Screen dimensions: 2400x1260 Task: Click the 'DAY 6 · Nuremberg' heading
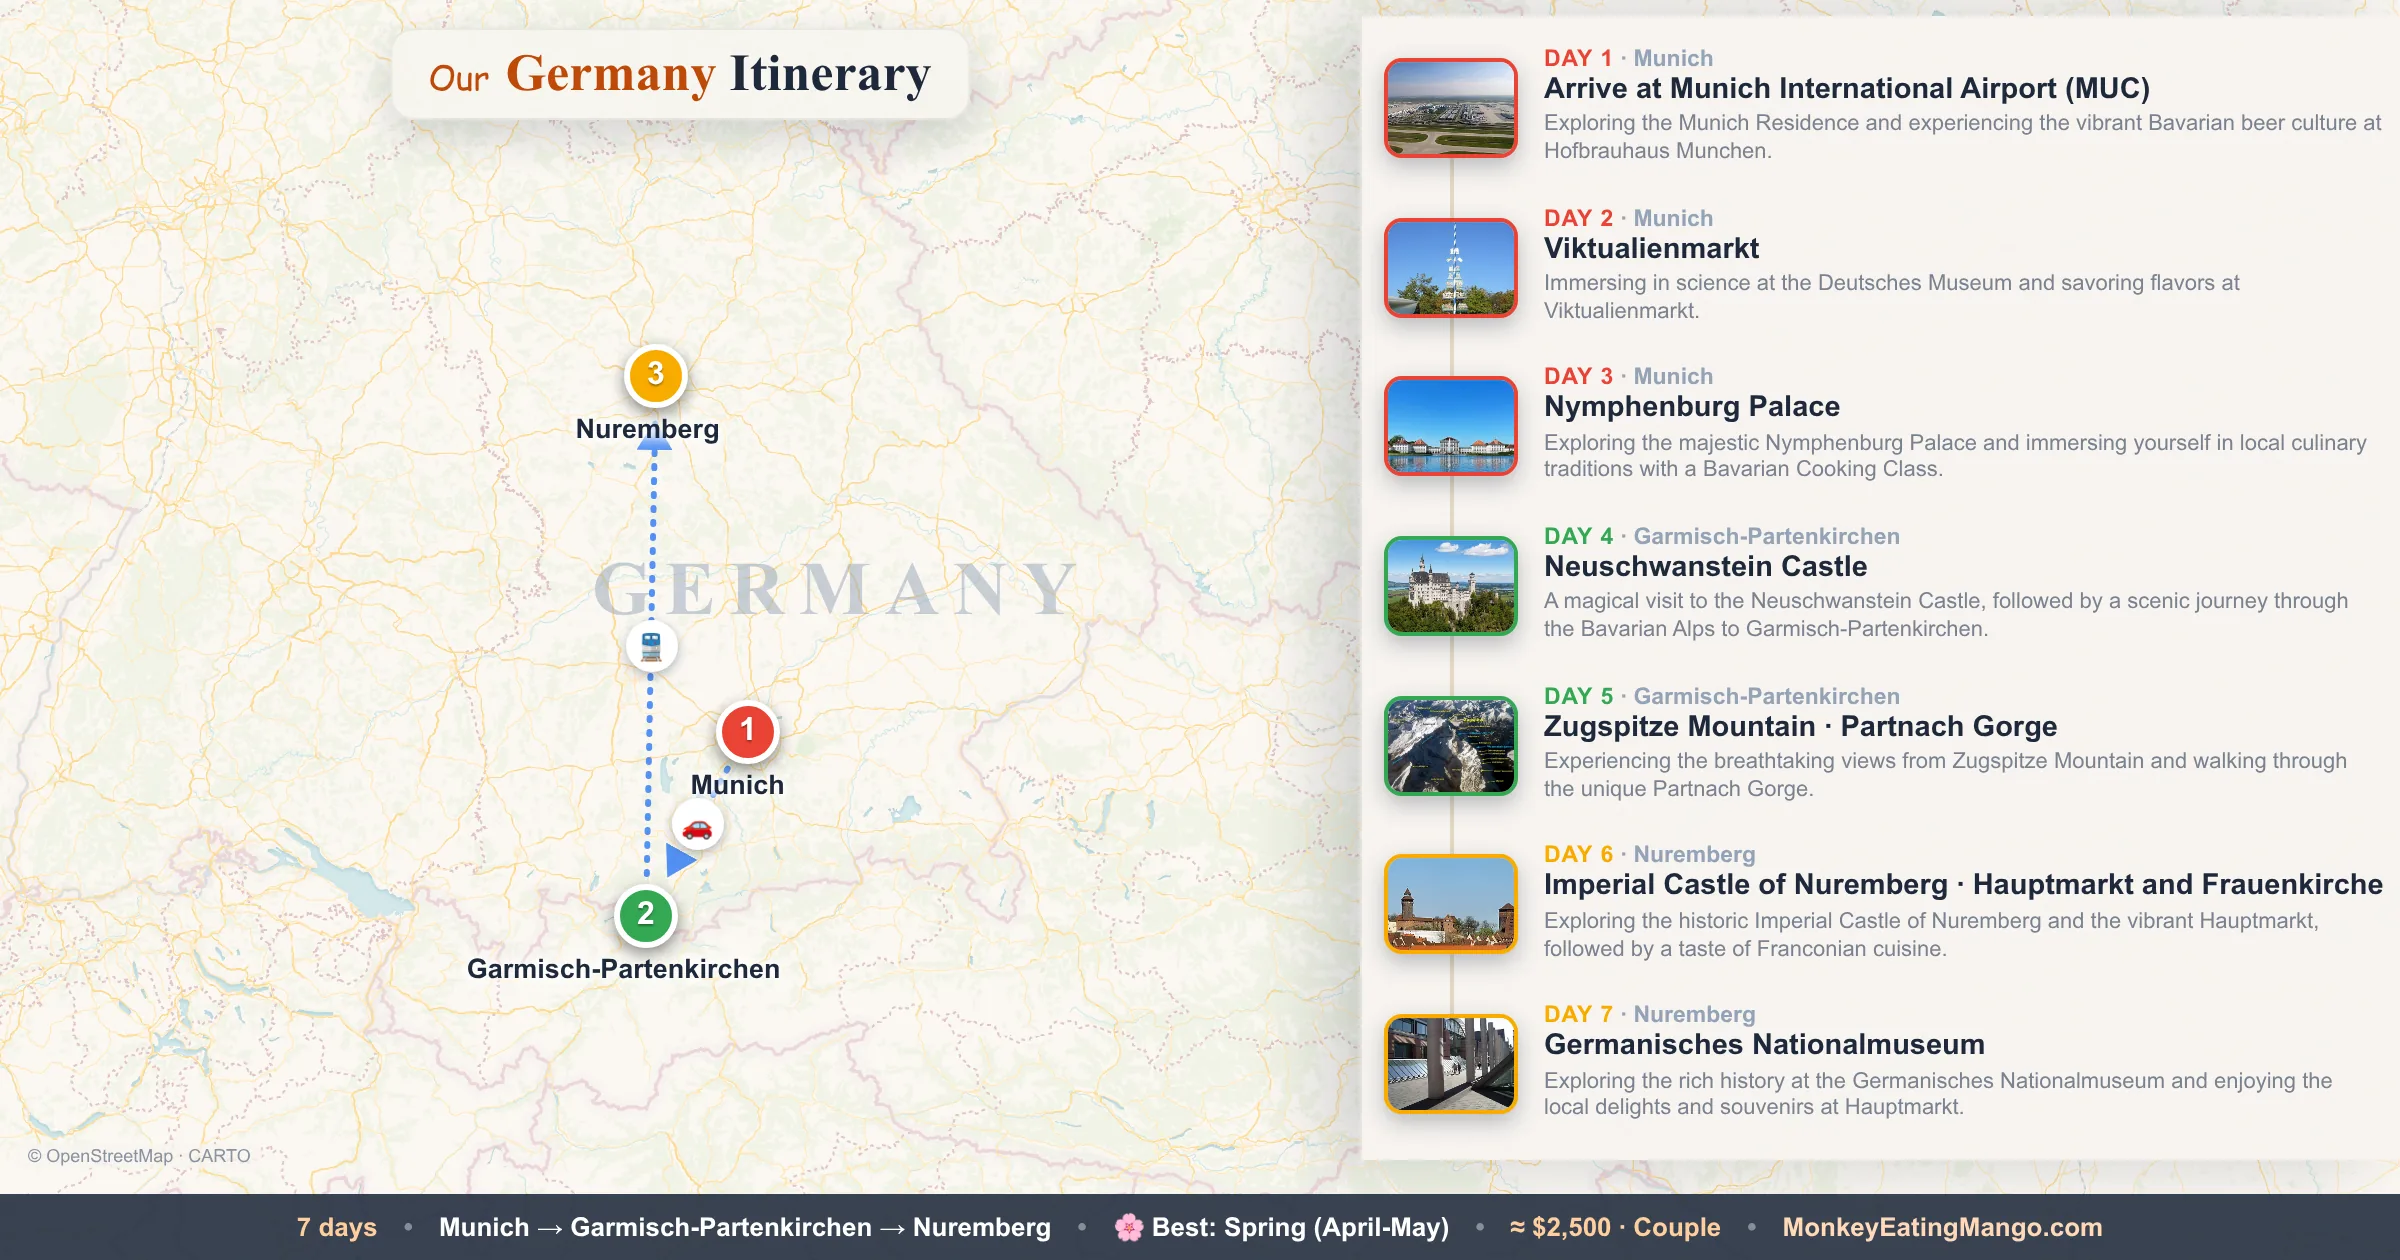(1650, 854)
